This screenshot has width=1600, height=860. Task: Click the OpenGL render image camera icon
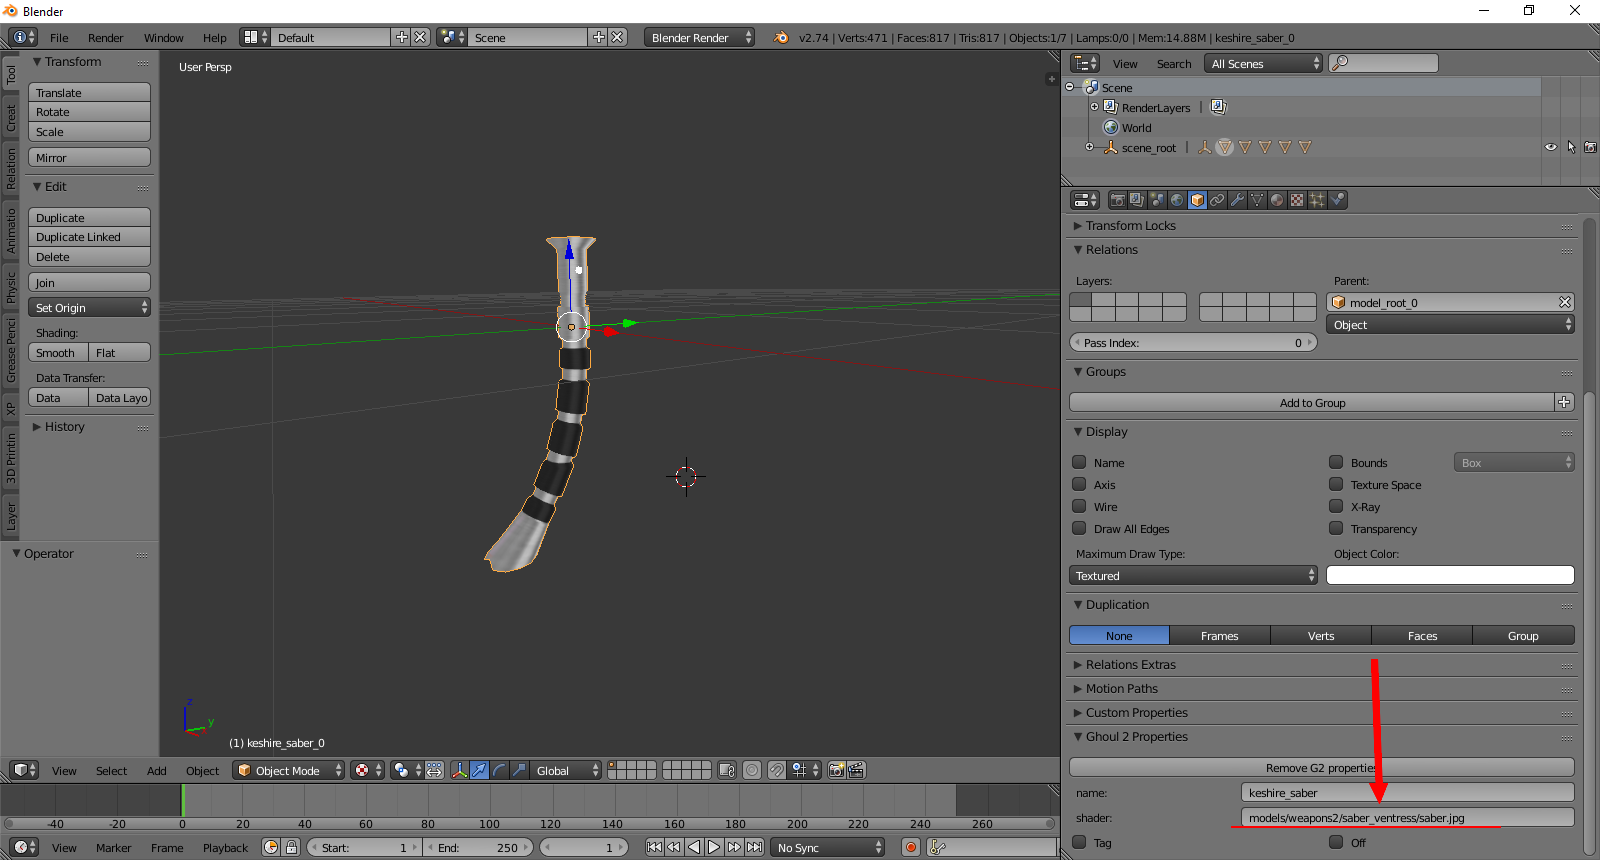coord(836,770)
